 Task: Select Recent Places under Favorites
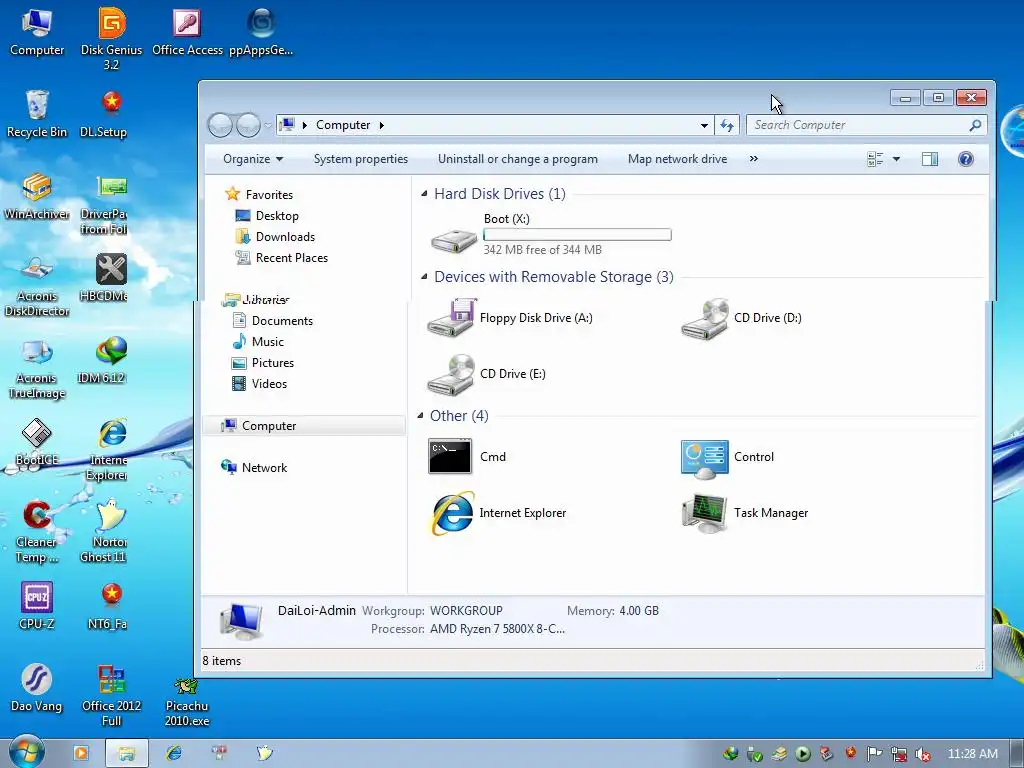click(x=281, y=257)
